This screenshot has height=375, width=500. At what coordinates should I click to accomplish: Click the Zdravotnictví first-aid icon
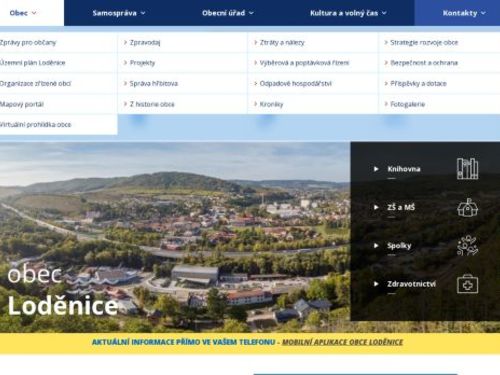[467, 284]
